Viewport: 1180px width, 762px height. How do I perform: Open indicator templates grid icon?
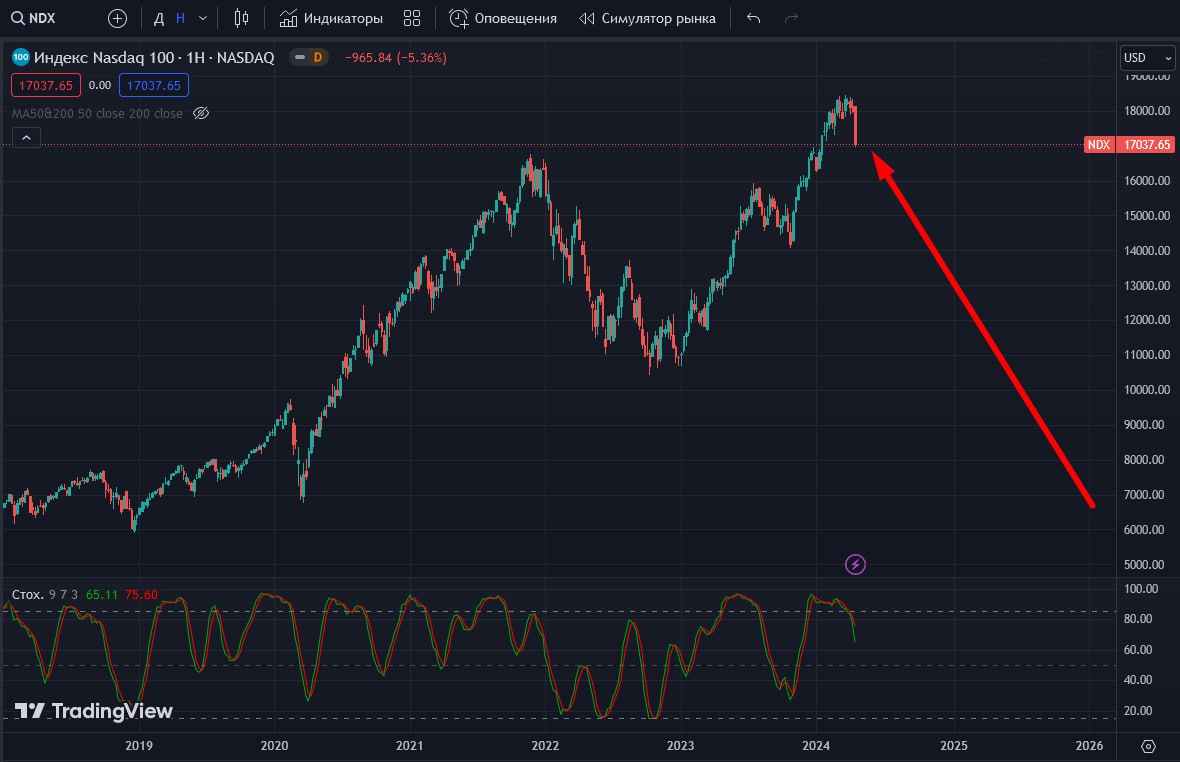coord(412,18)
